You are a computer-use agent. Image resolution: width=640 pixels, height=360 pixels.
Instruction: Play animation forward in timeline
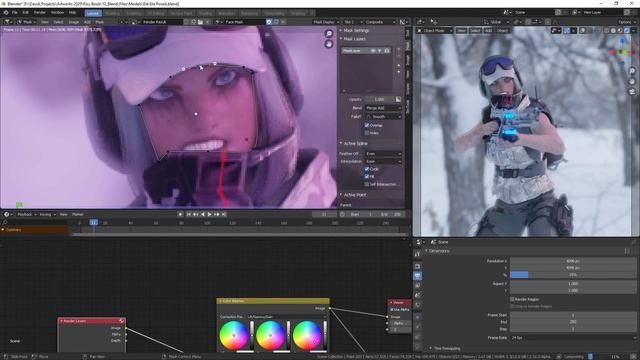point(210,214)
